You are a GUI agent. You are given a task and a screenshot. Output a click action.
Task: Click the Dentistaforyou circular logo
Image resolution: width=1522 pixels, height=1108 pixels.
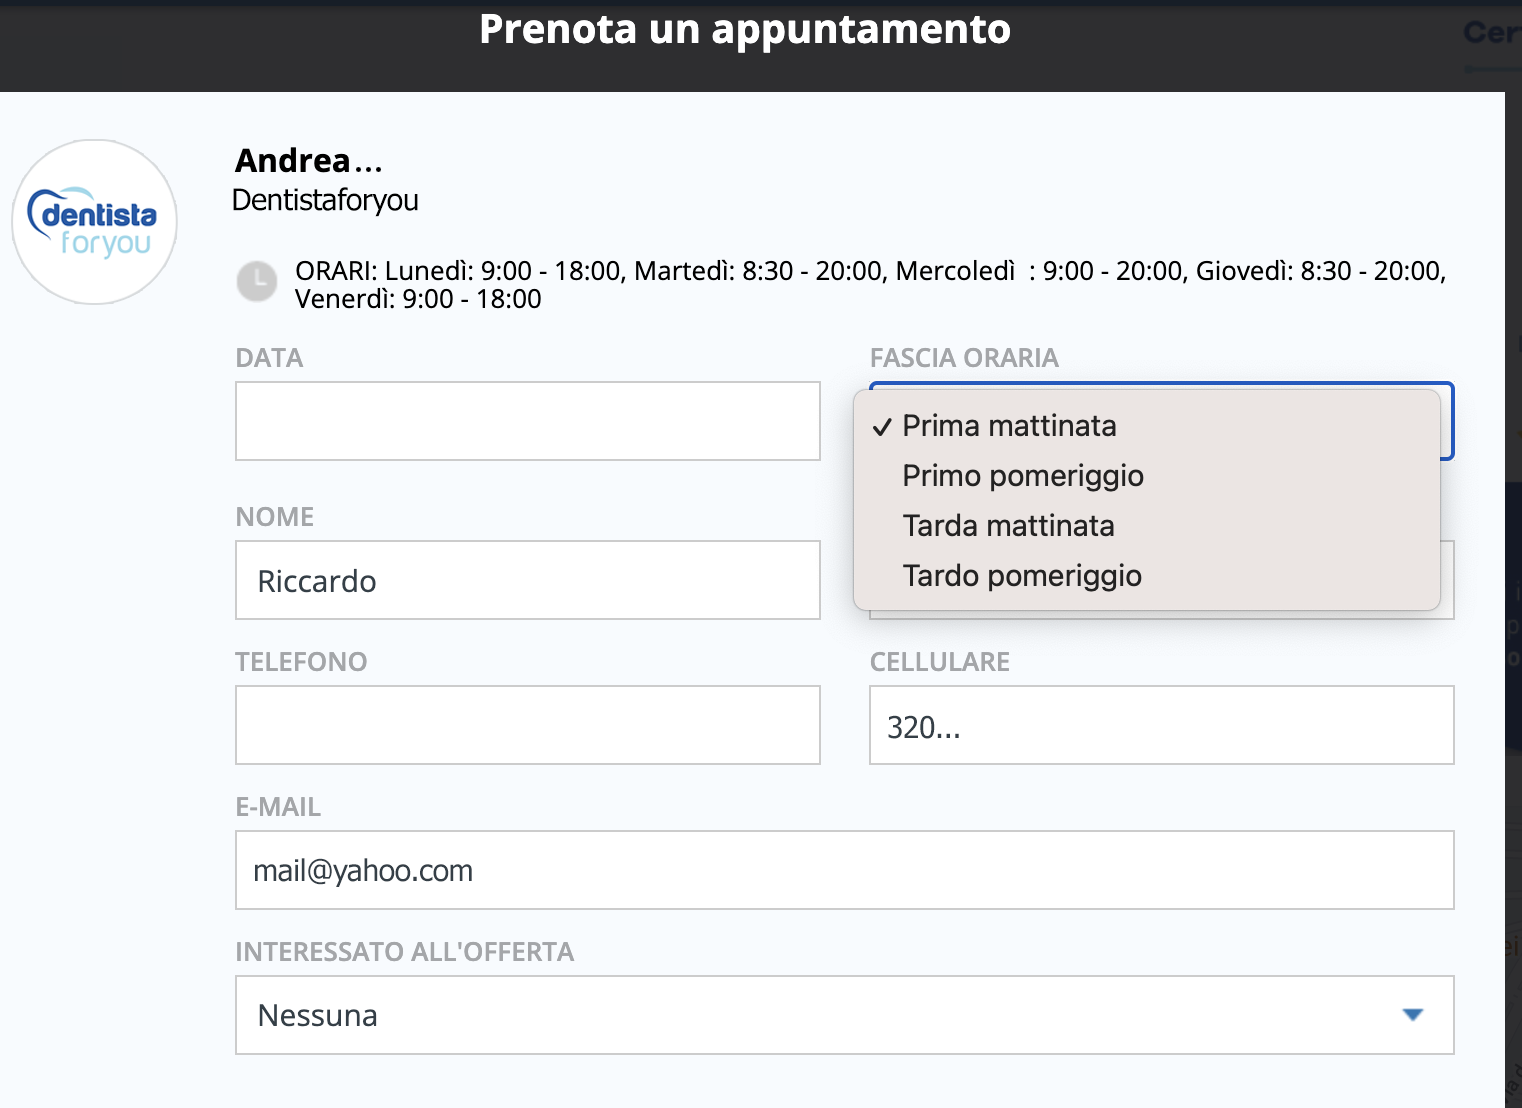point(95,222)
